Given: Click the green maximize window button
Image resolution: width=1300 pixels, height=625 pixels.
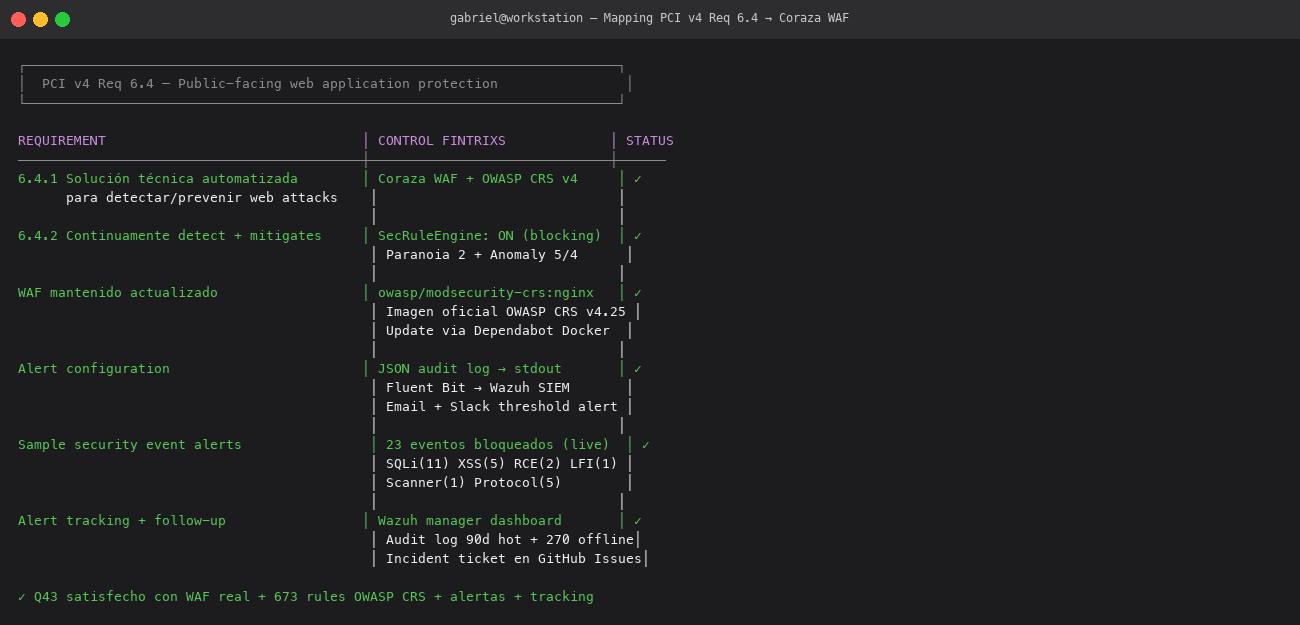Looking at the screenshot, I should [x=62, y=19].
